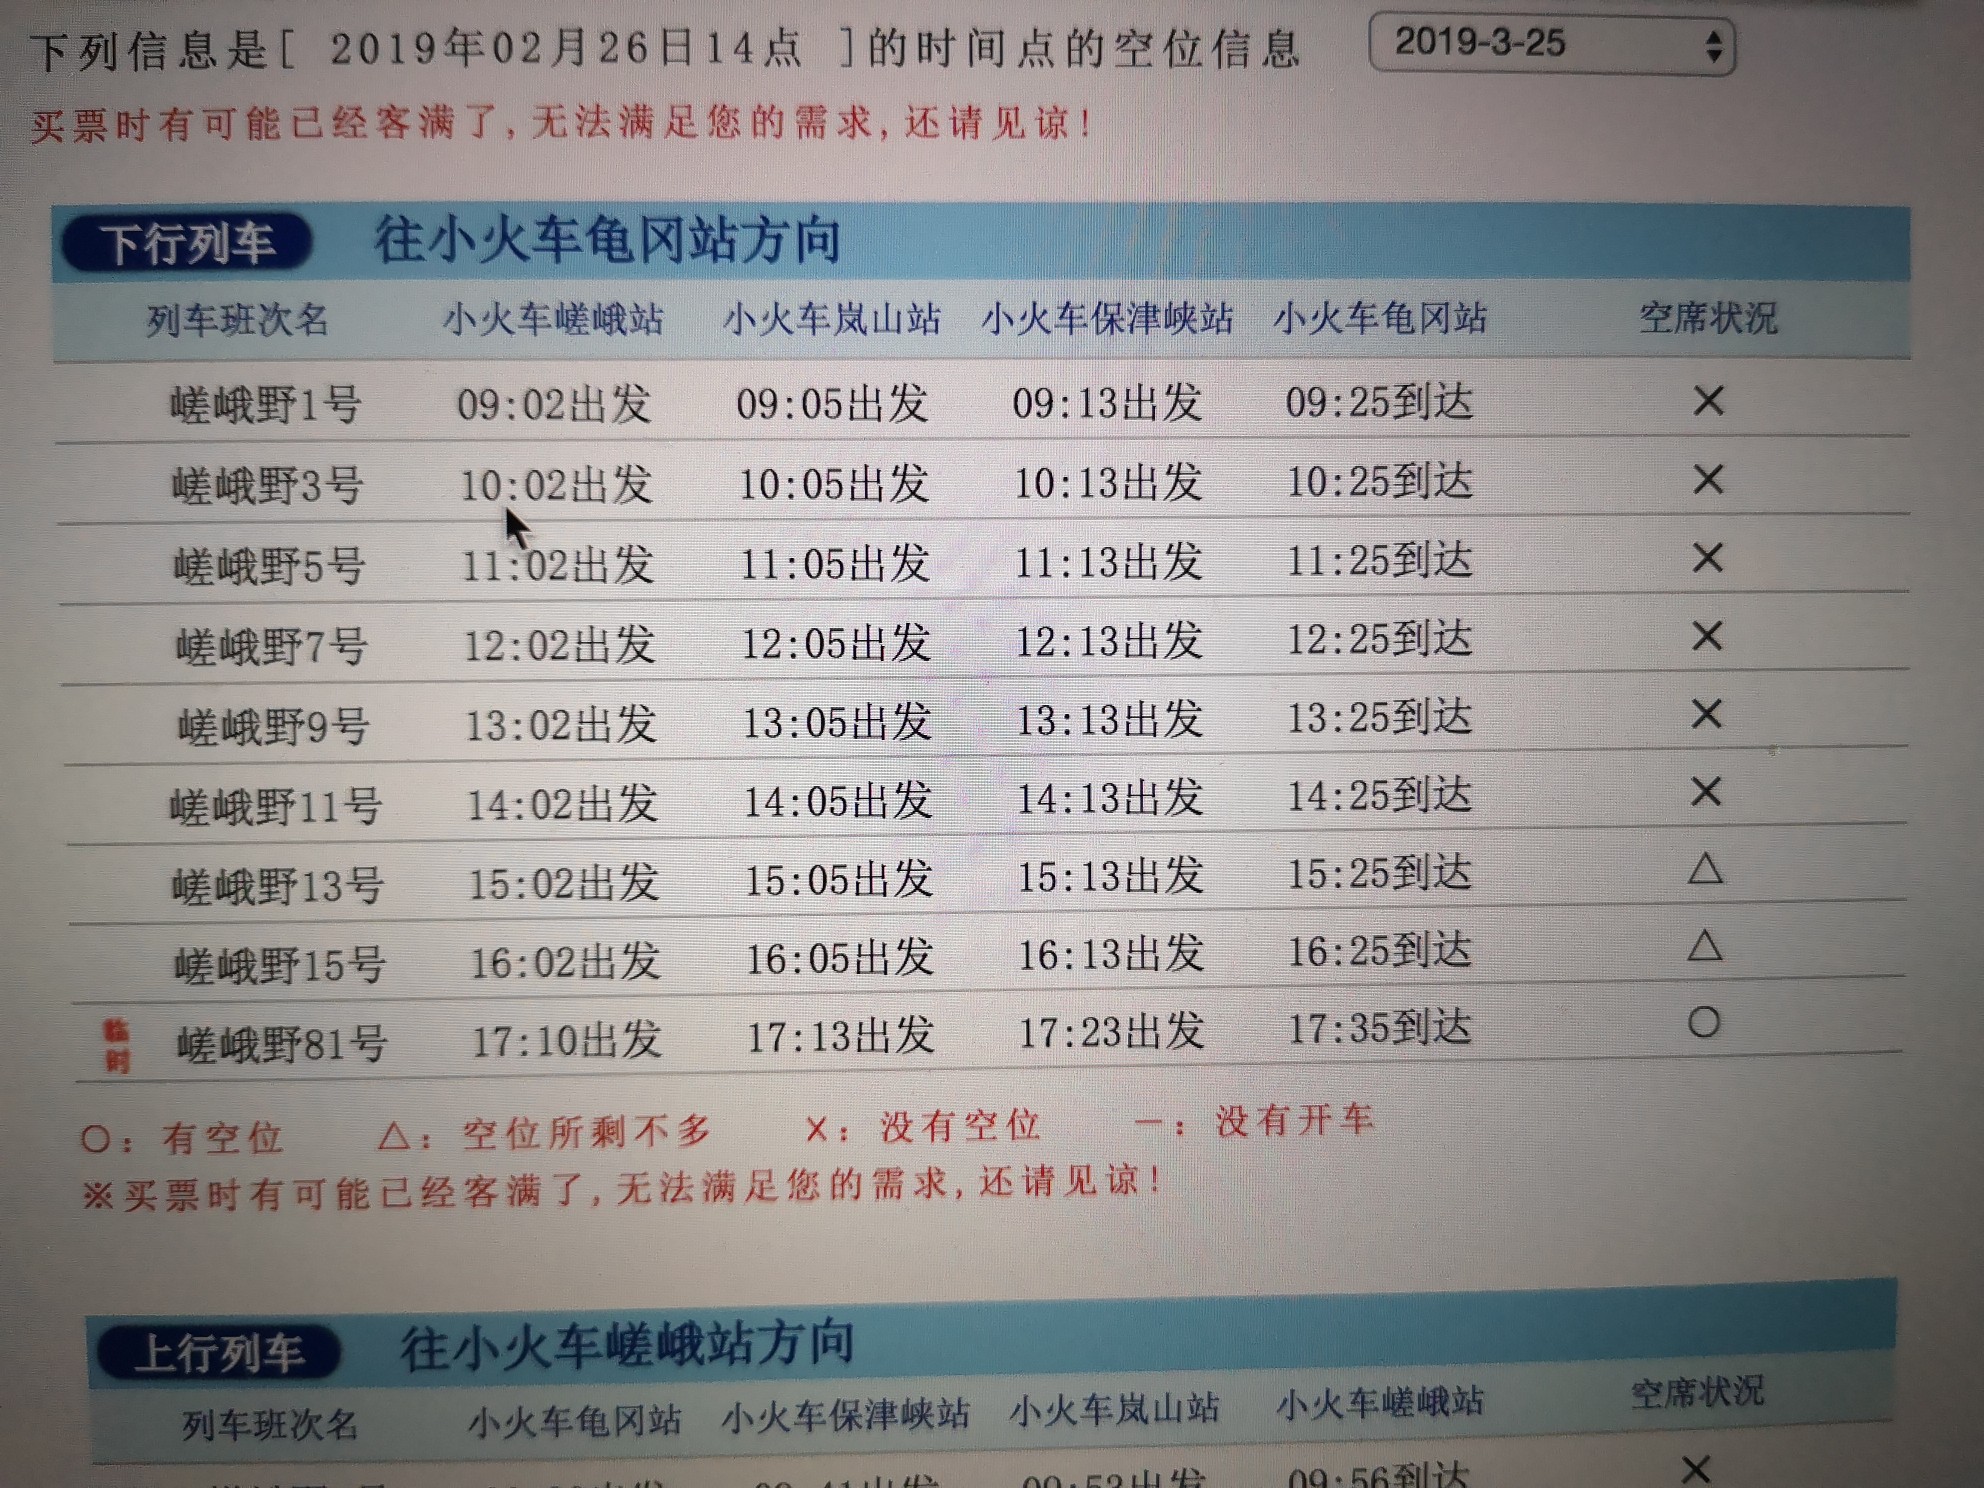
Task: Click the 空席状况 column header in the 下行列车 table
Action: (x=1708, y=318)
